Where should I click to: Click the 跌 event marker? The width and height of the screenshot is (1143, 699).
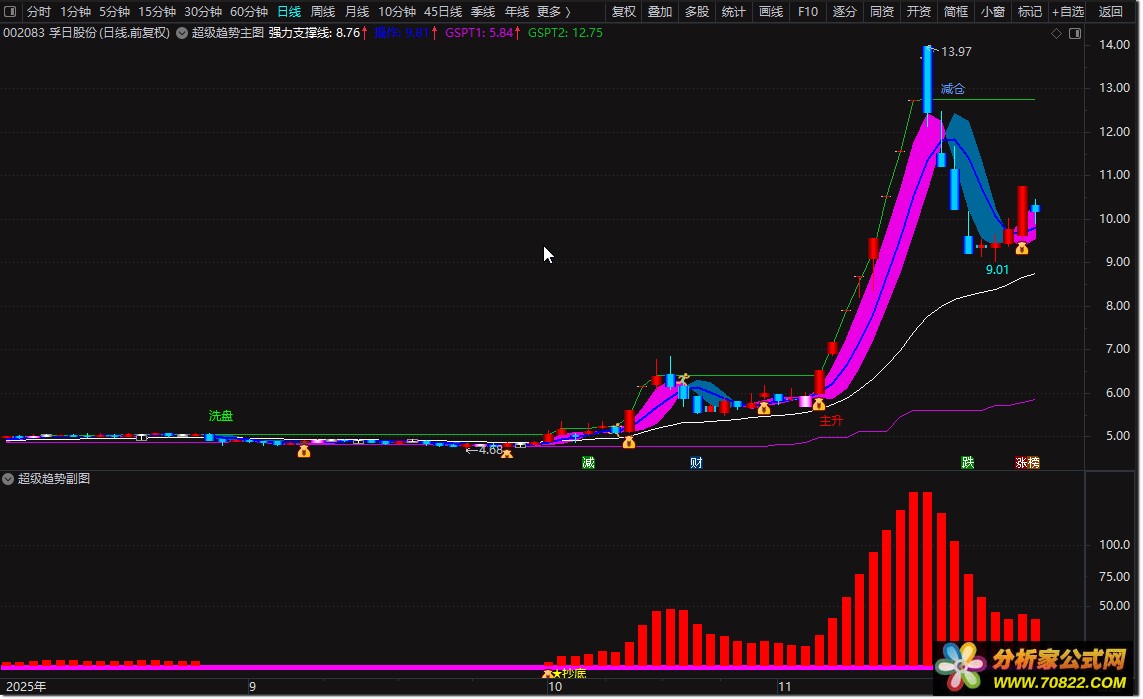click(x=967, y=462)
